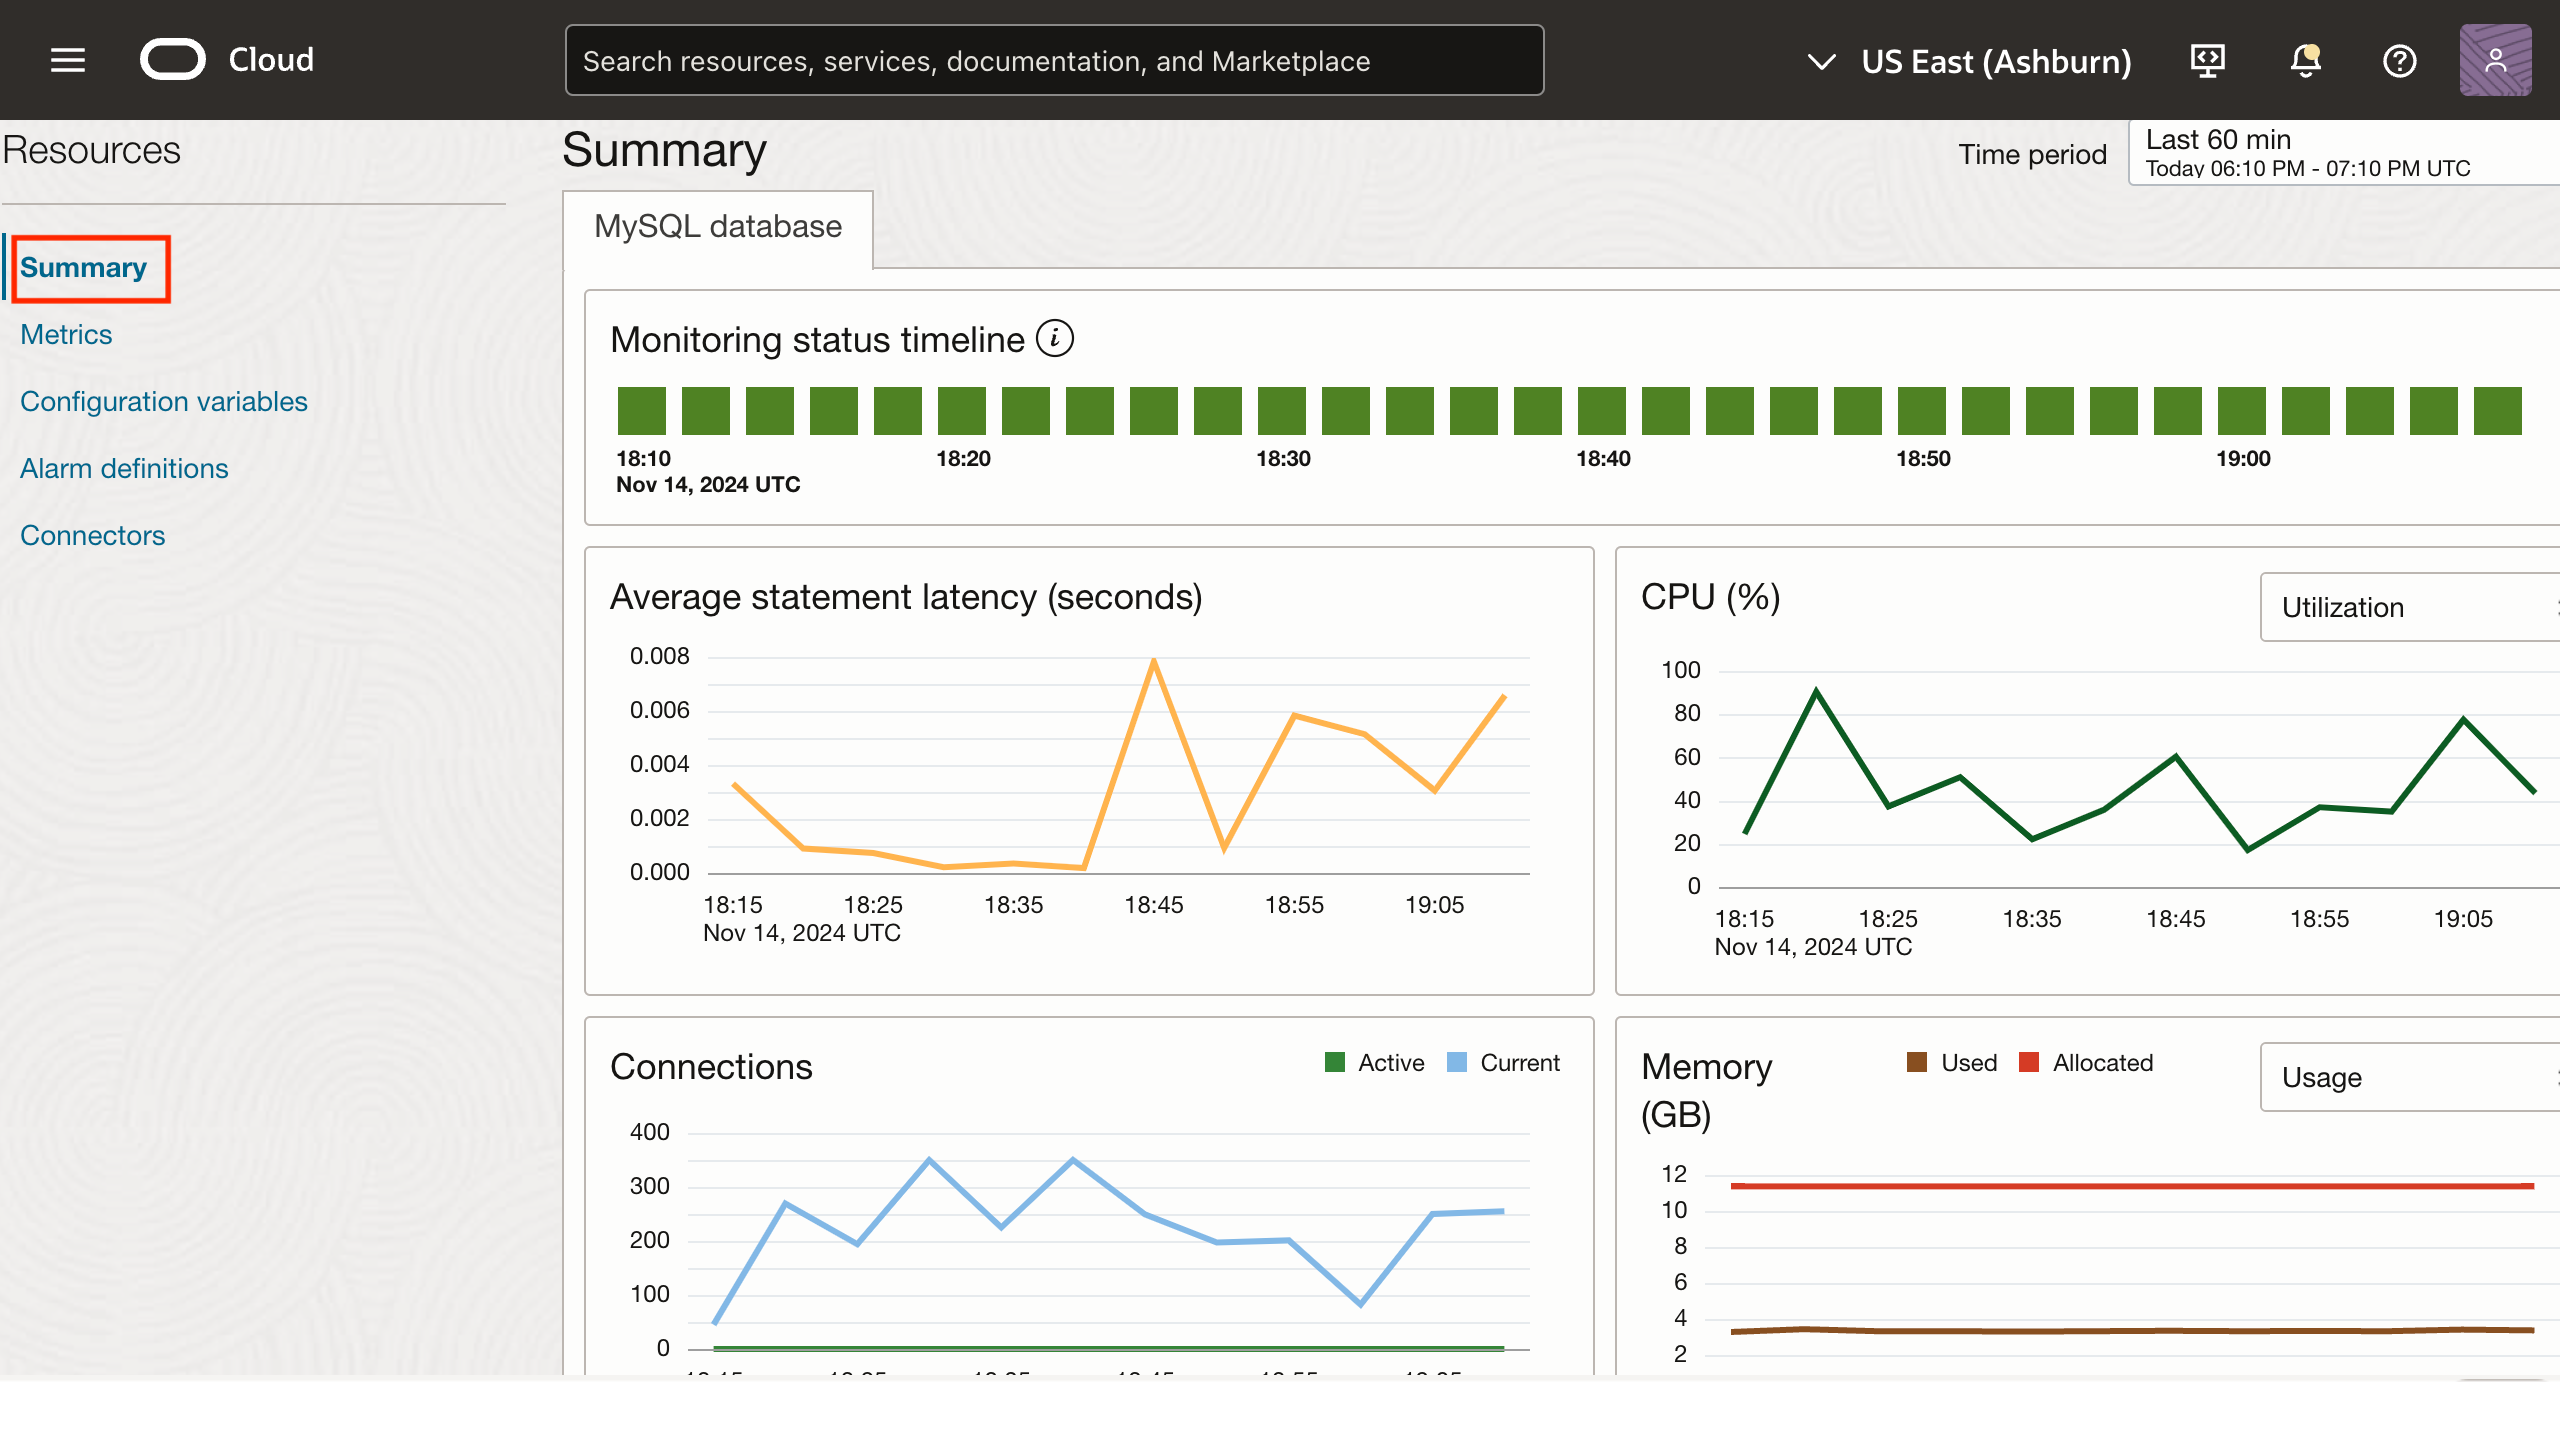Click the Allocated red legend swatch
The height and width of the screenshot is (1440, 2560).
(2029, 1063)
